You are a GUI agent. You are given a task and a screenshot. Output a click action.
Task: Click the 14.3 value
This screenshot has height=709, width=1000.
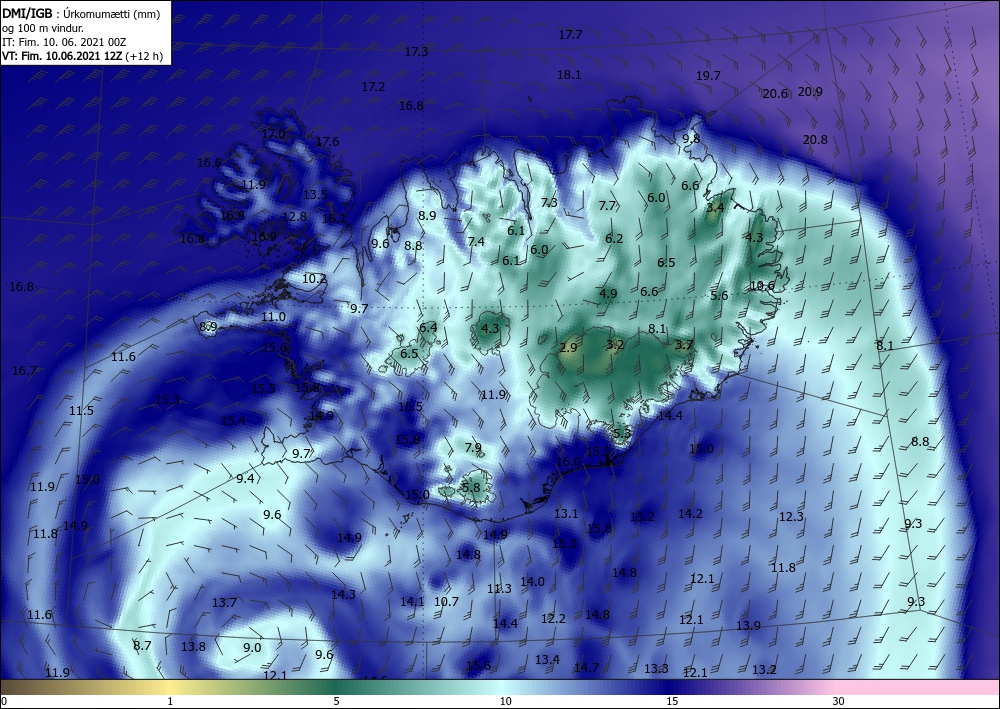pos(343,594)
